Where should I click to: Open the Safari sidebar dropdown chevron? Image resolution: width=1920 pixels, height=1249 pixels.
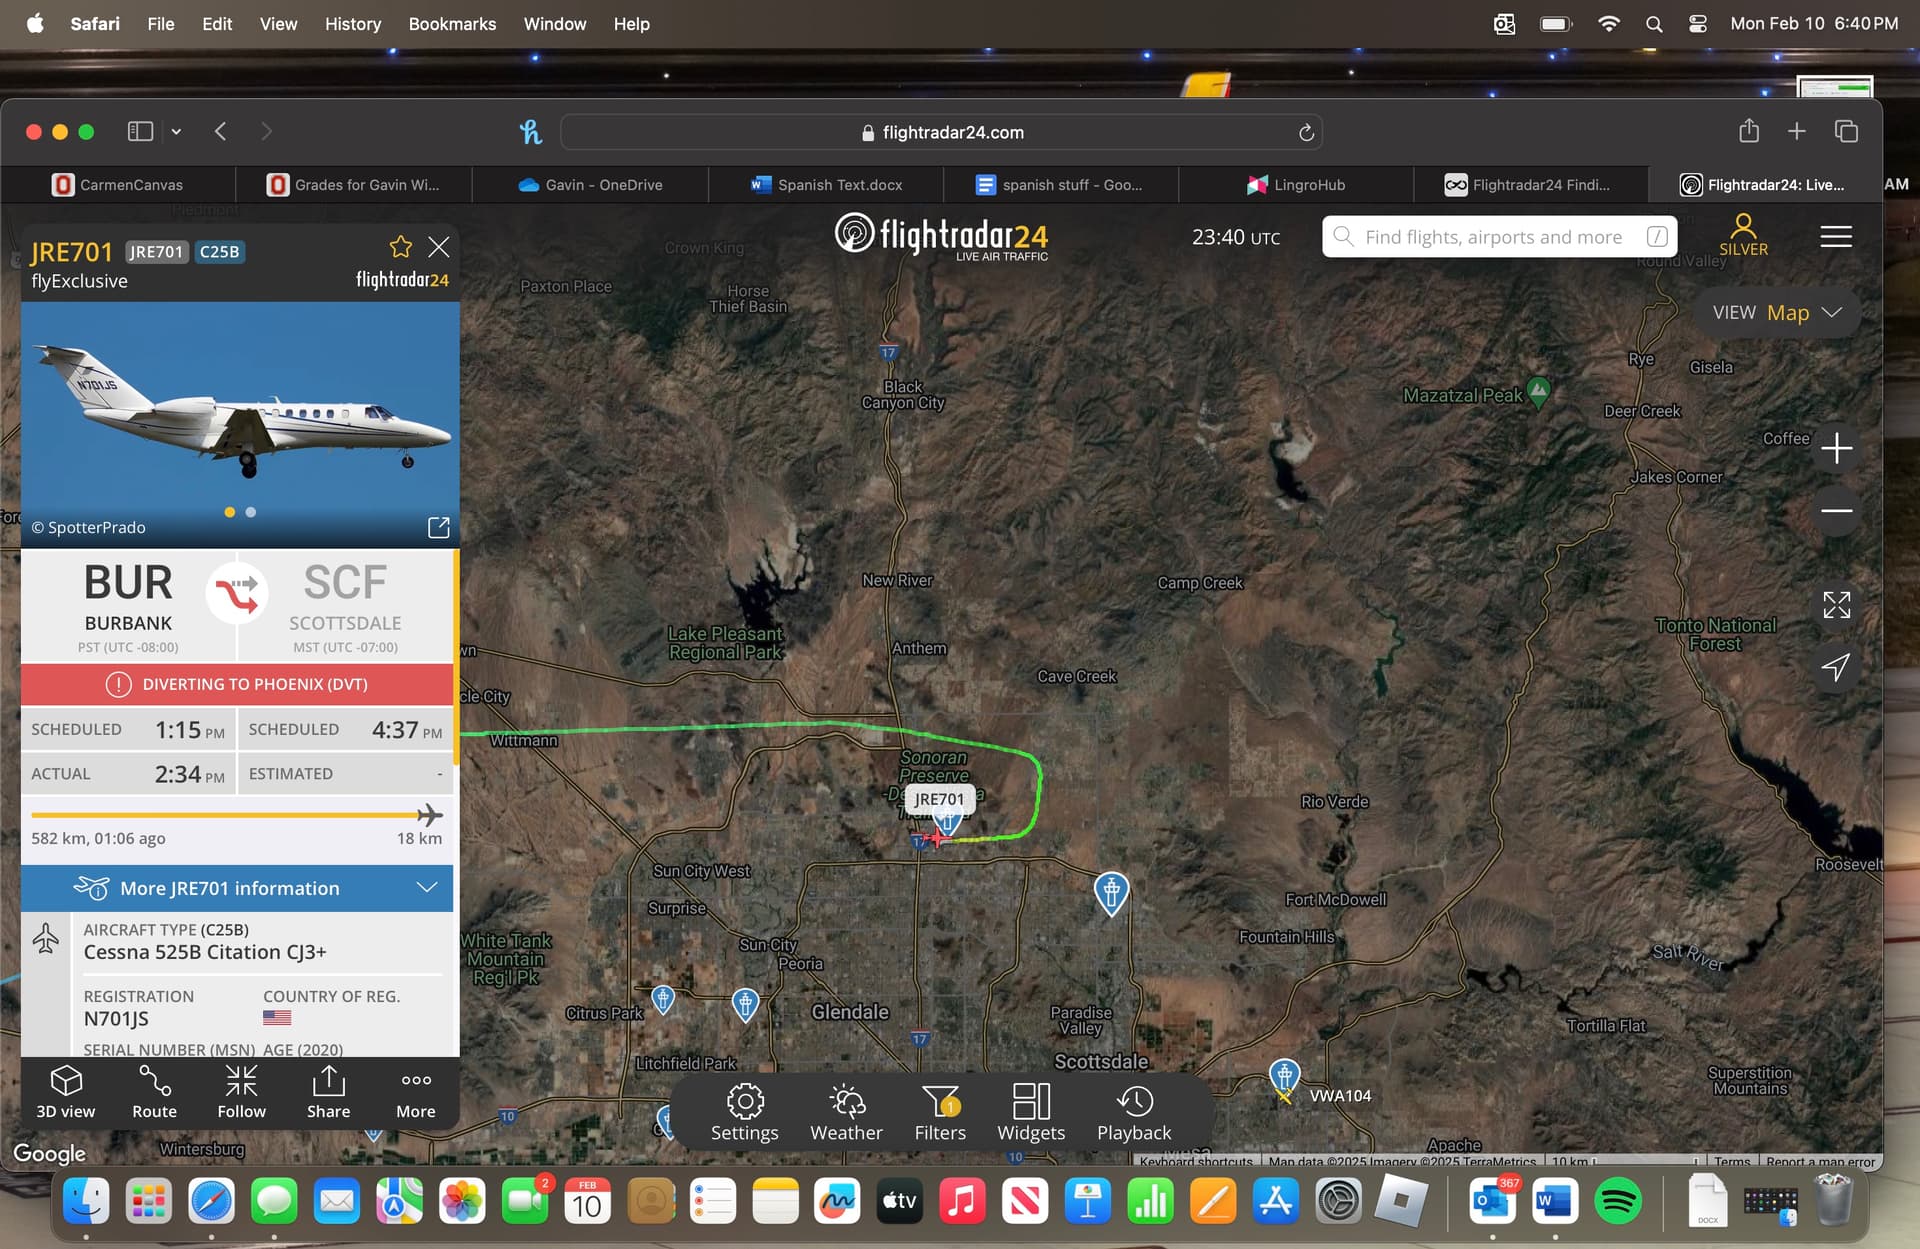[176, 132]
